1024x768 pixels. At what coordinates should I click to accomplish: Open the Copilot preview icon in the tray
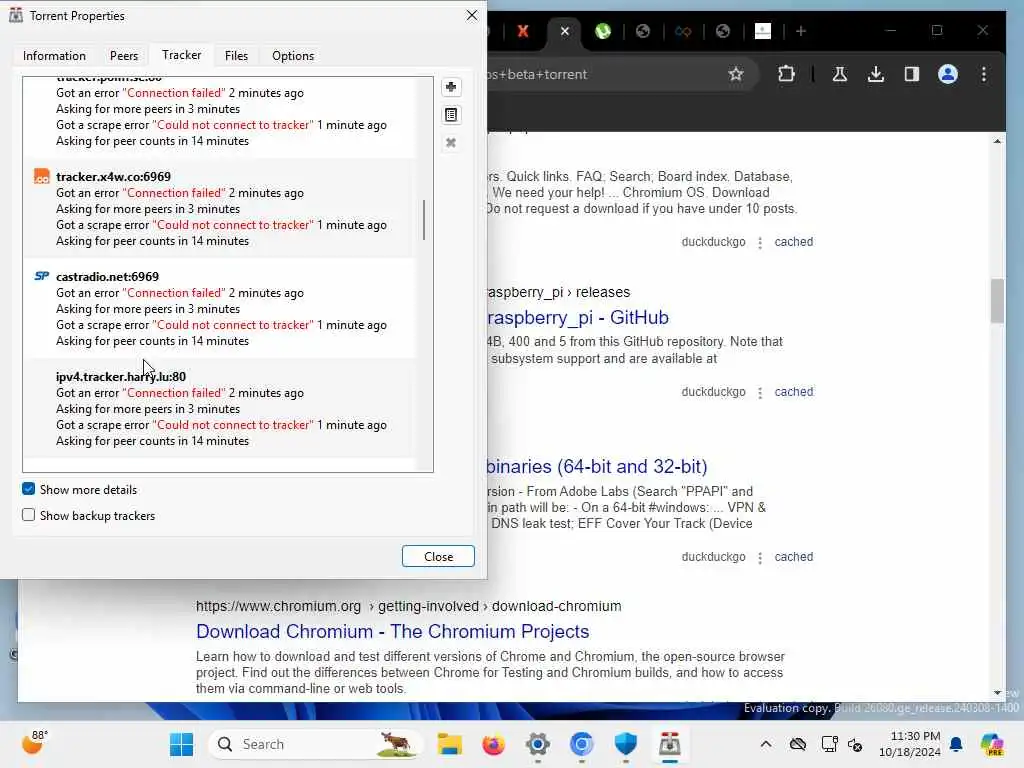point(992,744)
